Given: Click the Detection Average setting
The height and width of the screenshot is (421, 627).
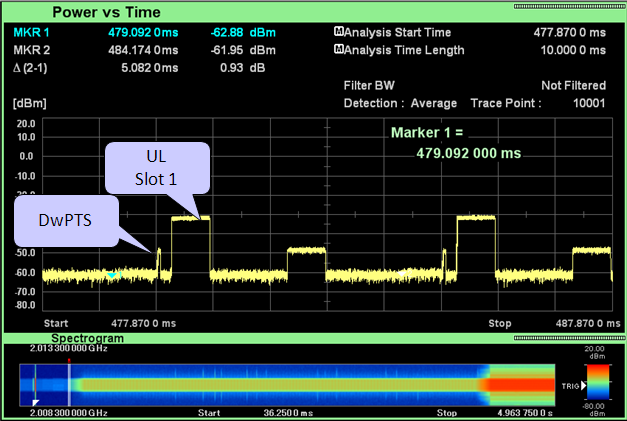Looking at the screenshot, I should pos(400,103).
